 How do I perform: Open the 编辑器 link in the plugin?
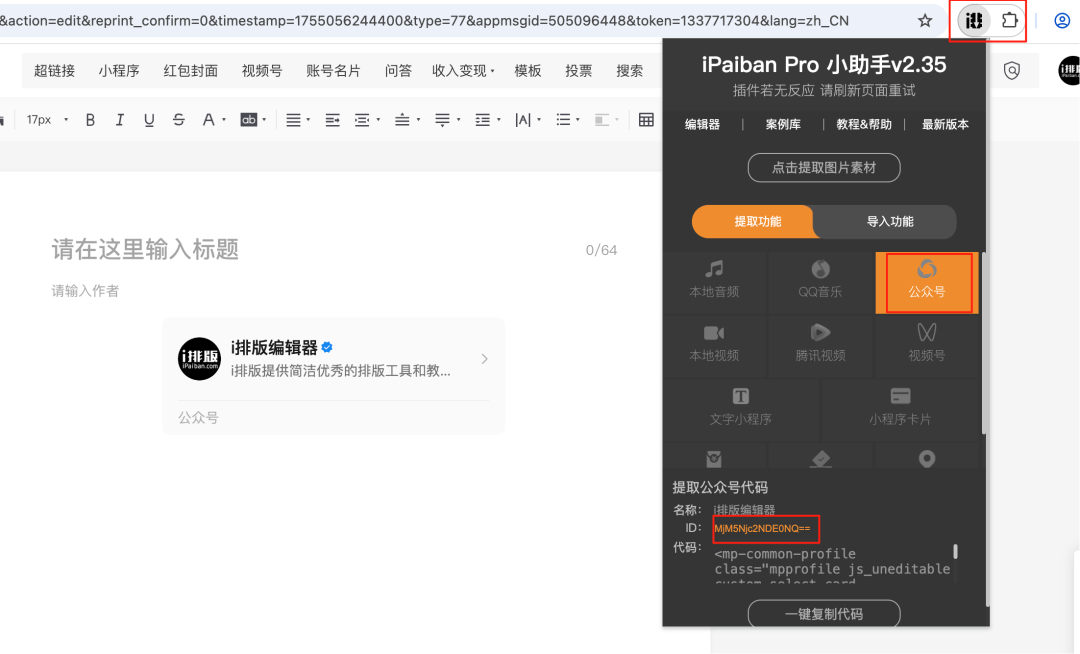pos(703,125)
